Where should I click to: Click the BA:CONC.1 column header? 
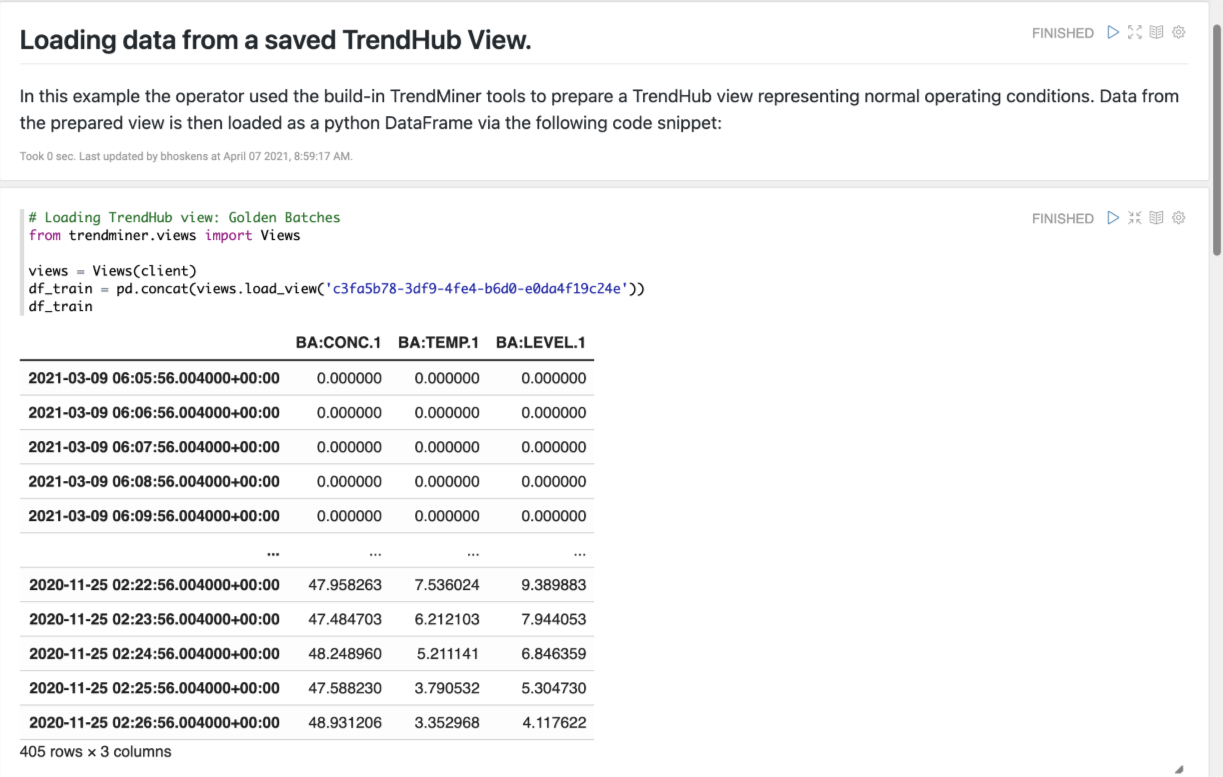click(x=338, y=342)
